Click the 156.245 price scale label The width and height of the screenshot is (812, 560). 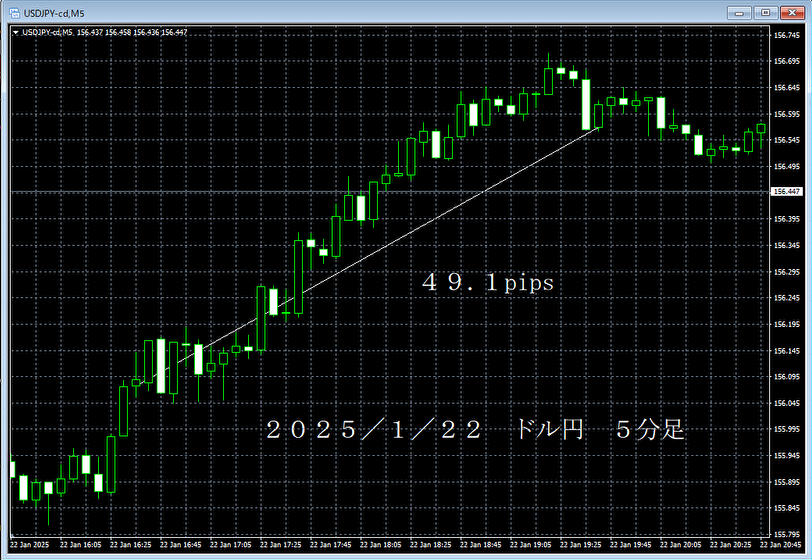(787, 298)
